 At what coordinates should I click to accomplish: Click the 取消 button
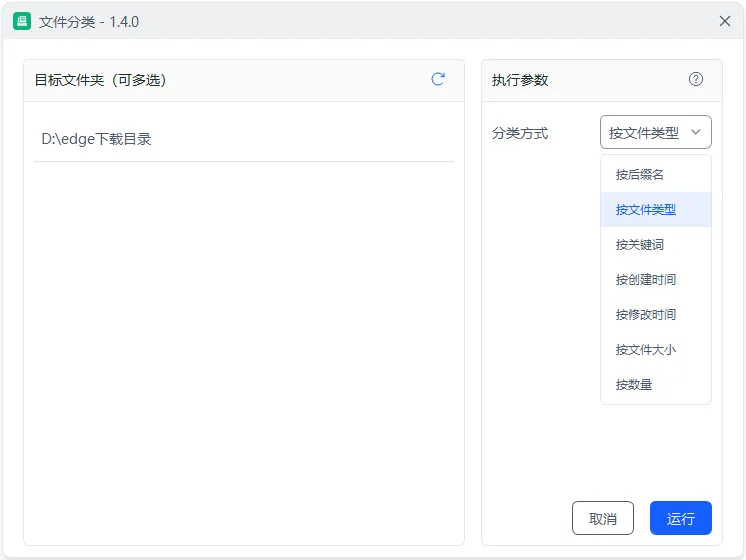click(x=602, y=518)
